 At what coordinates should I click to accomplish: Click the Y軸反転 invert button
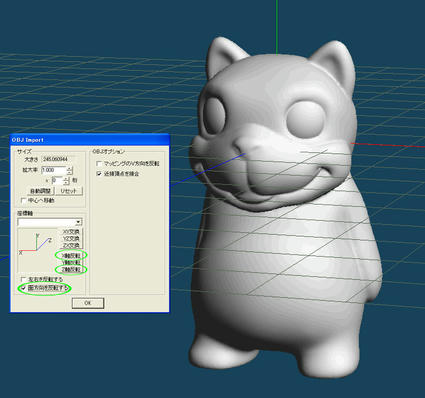(71, 263)
